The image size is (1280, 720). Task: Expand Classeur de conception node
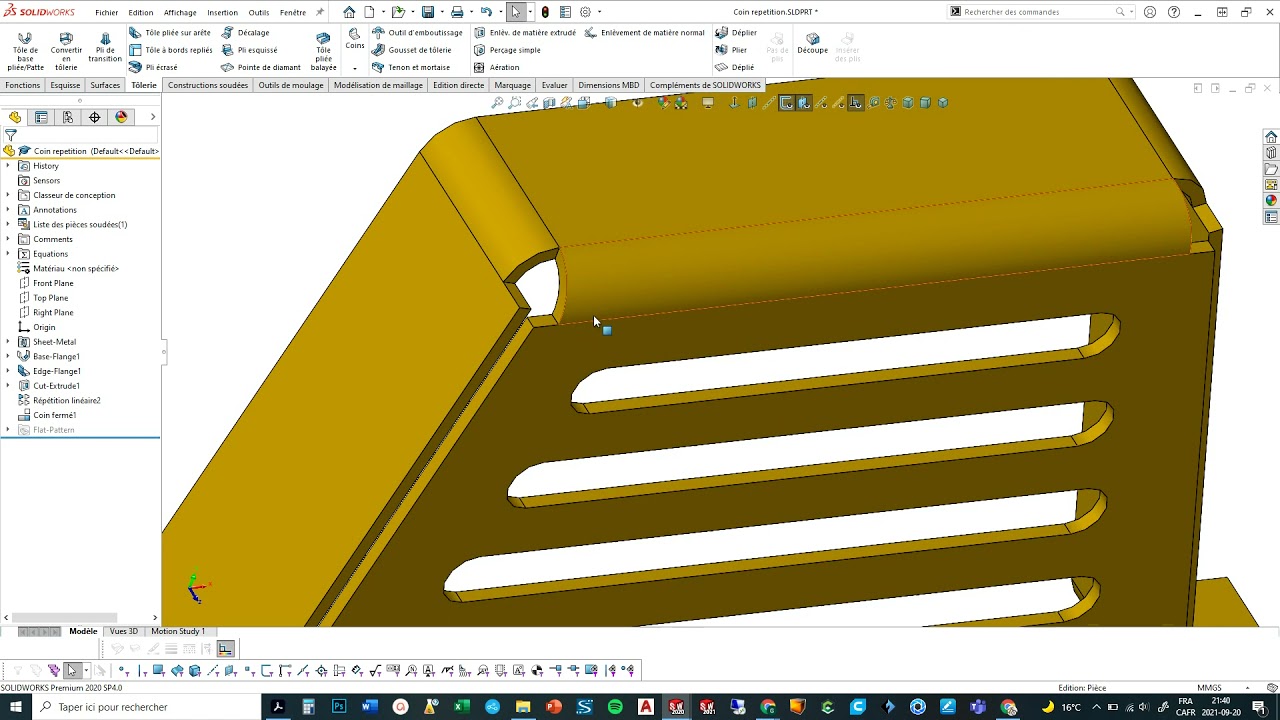[8, 195]
